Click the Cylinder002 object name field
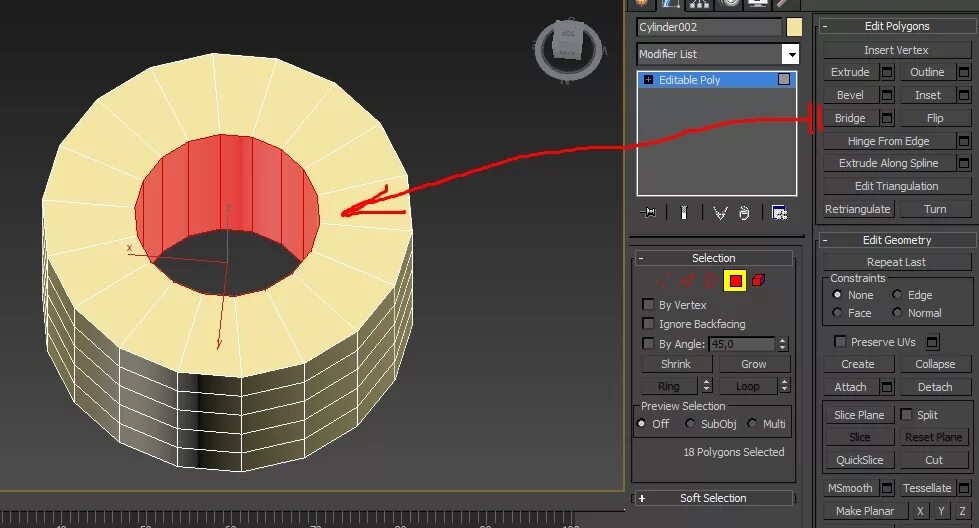This screenshot has height=528, width=979. coord(709,27)
